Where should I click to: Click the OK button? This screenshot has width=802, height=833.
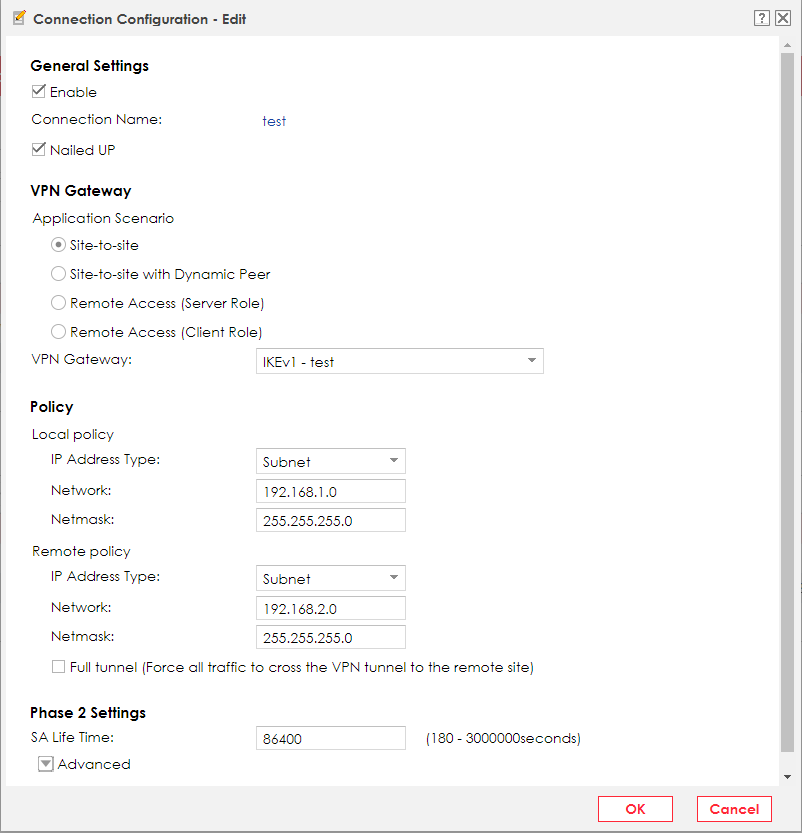(x=635, y=809)
